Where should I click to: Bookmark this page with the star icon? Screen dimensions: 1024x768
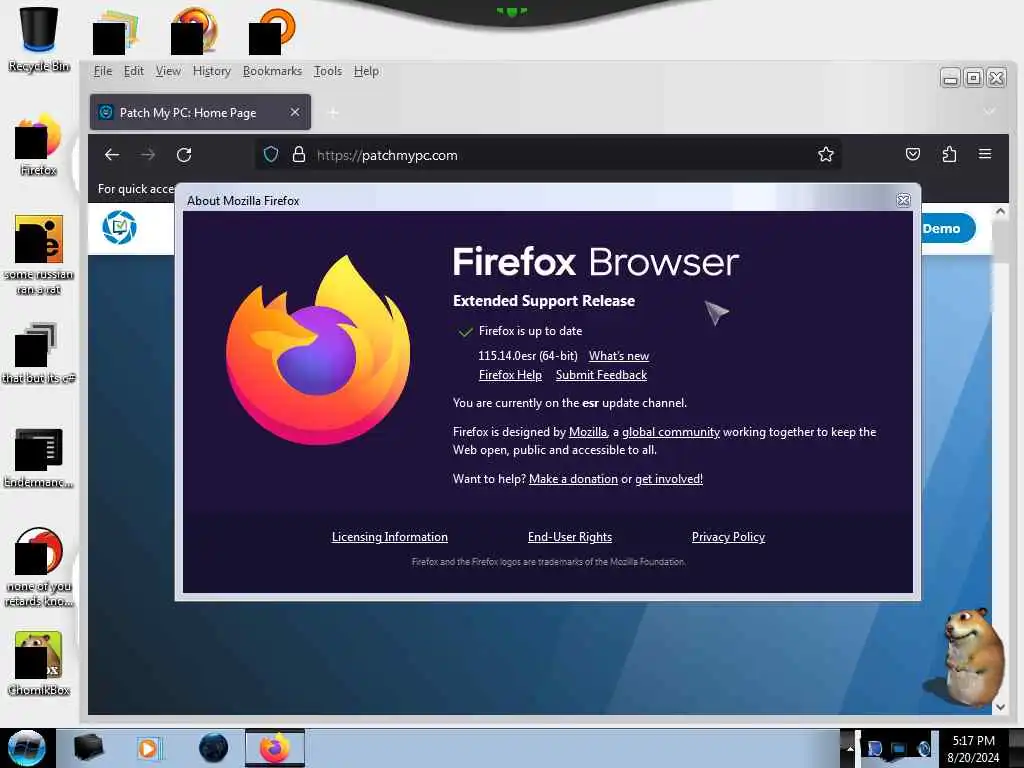click(x=825, y=155)
